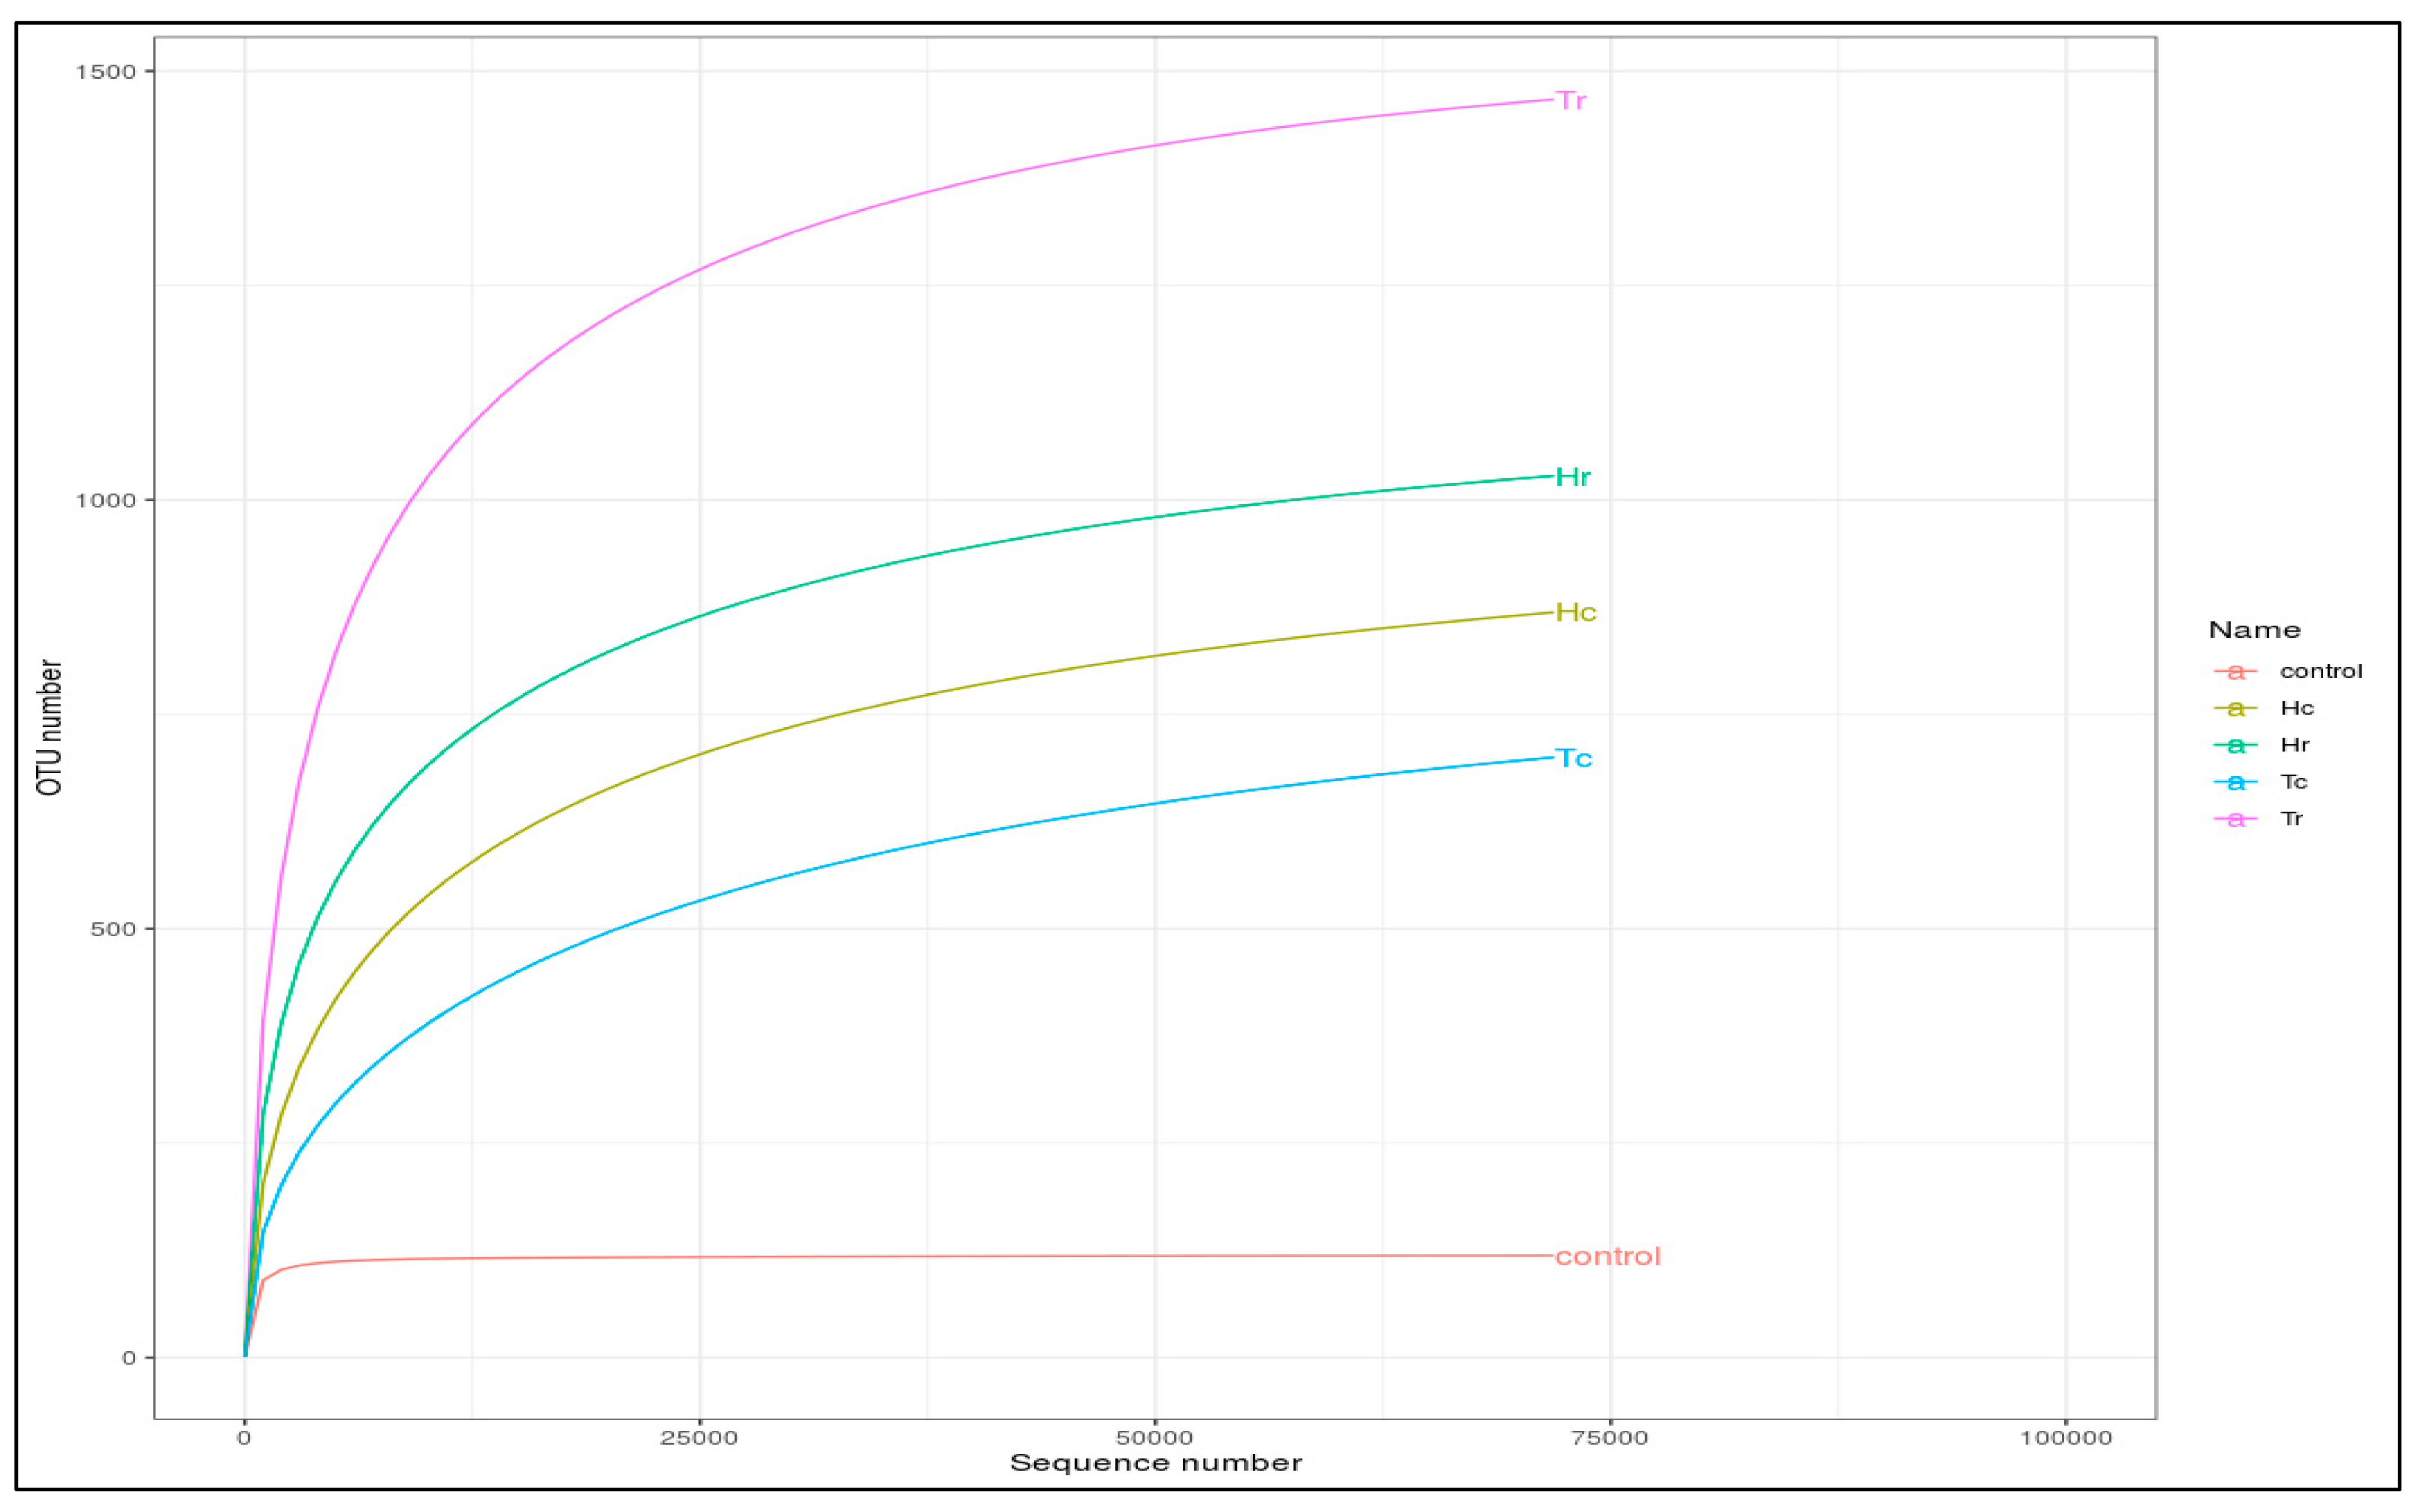Select the 'Tr' legend text entry

pyautogui.click(x=2292, y=819)
